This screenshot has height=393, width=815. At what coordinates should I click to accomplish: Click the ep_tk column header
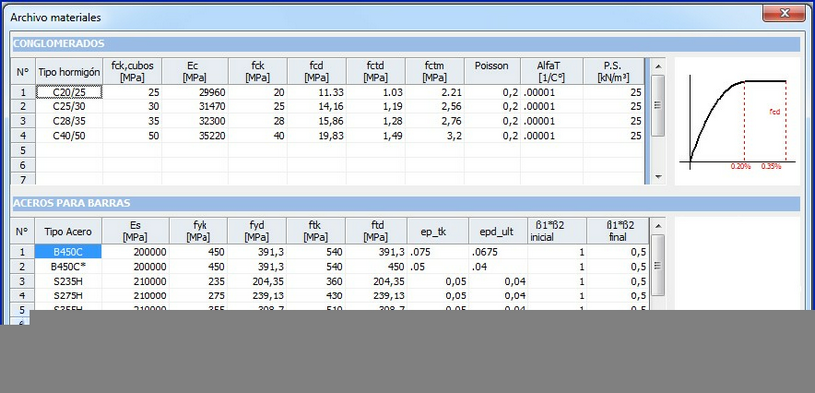[438, 231]
